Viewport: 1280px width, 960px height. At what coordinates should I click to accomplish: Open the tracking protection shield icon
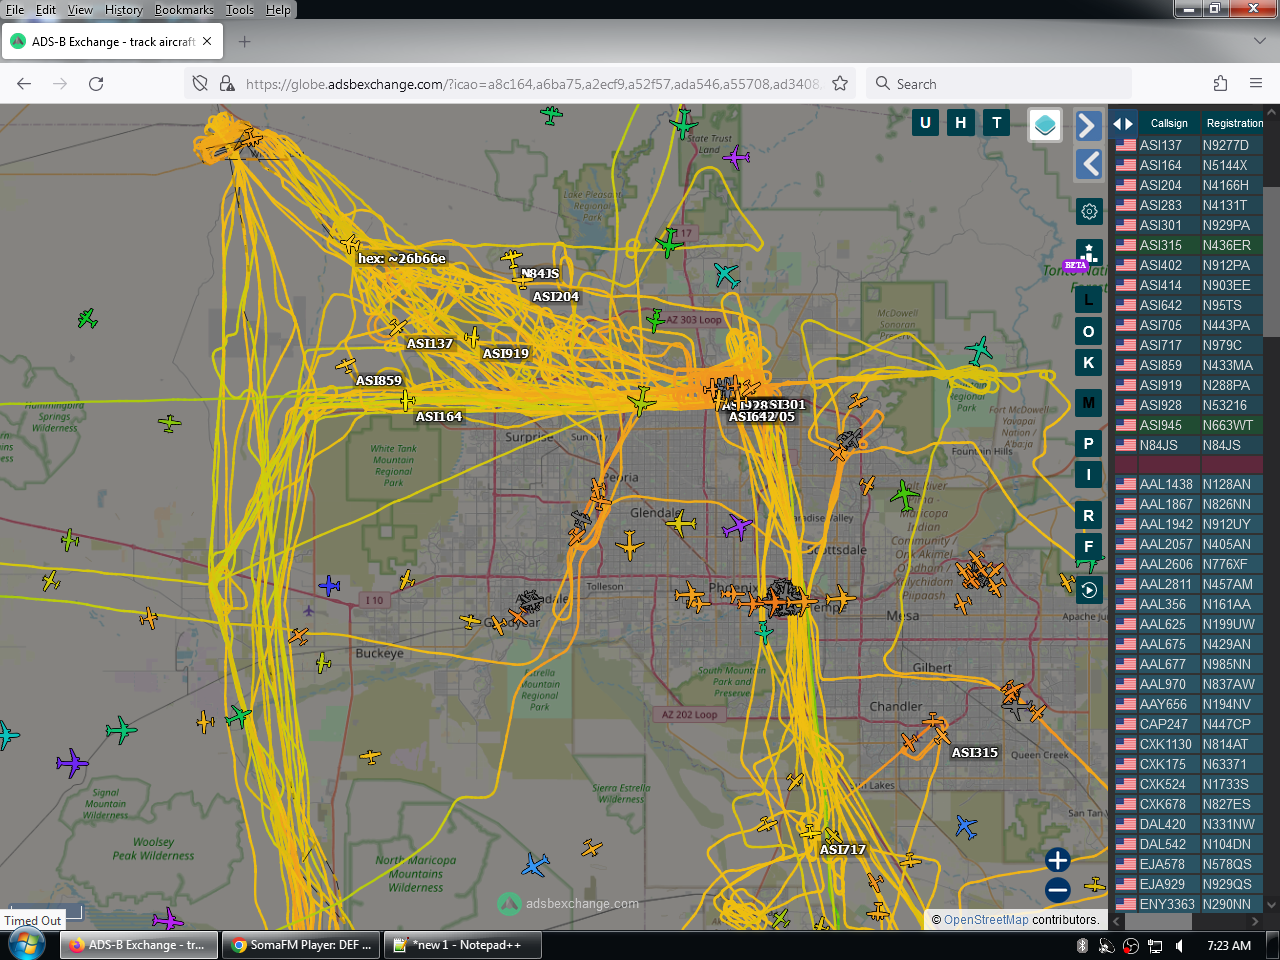point(200,84)
